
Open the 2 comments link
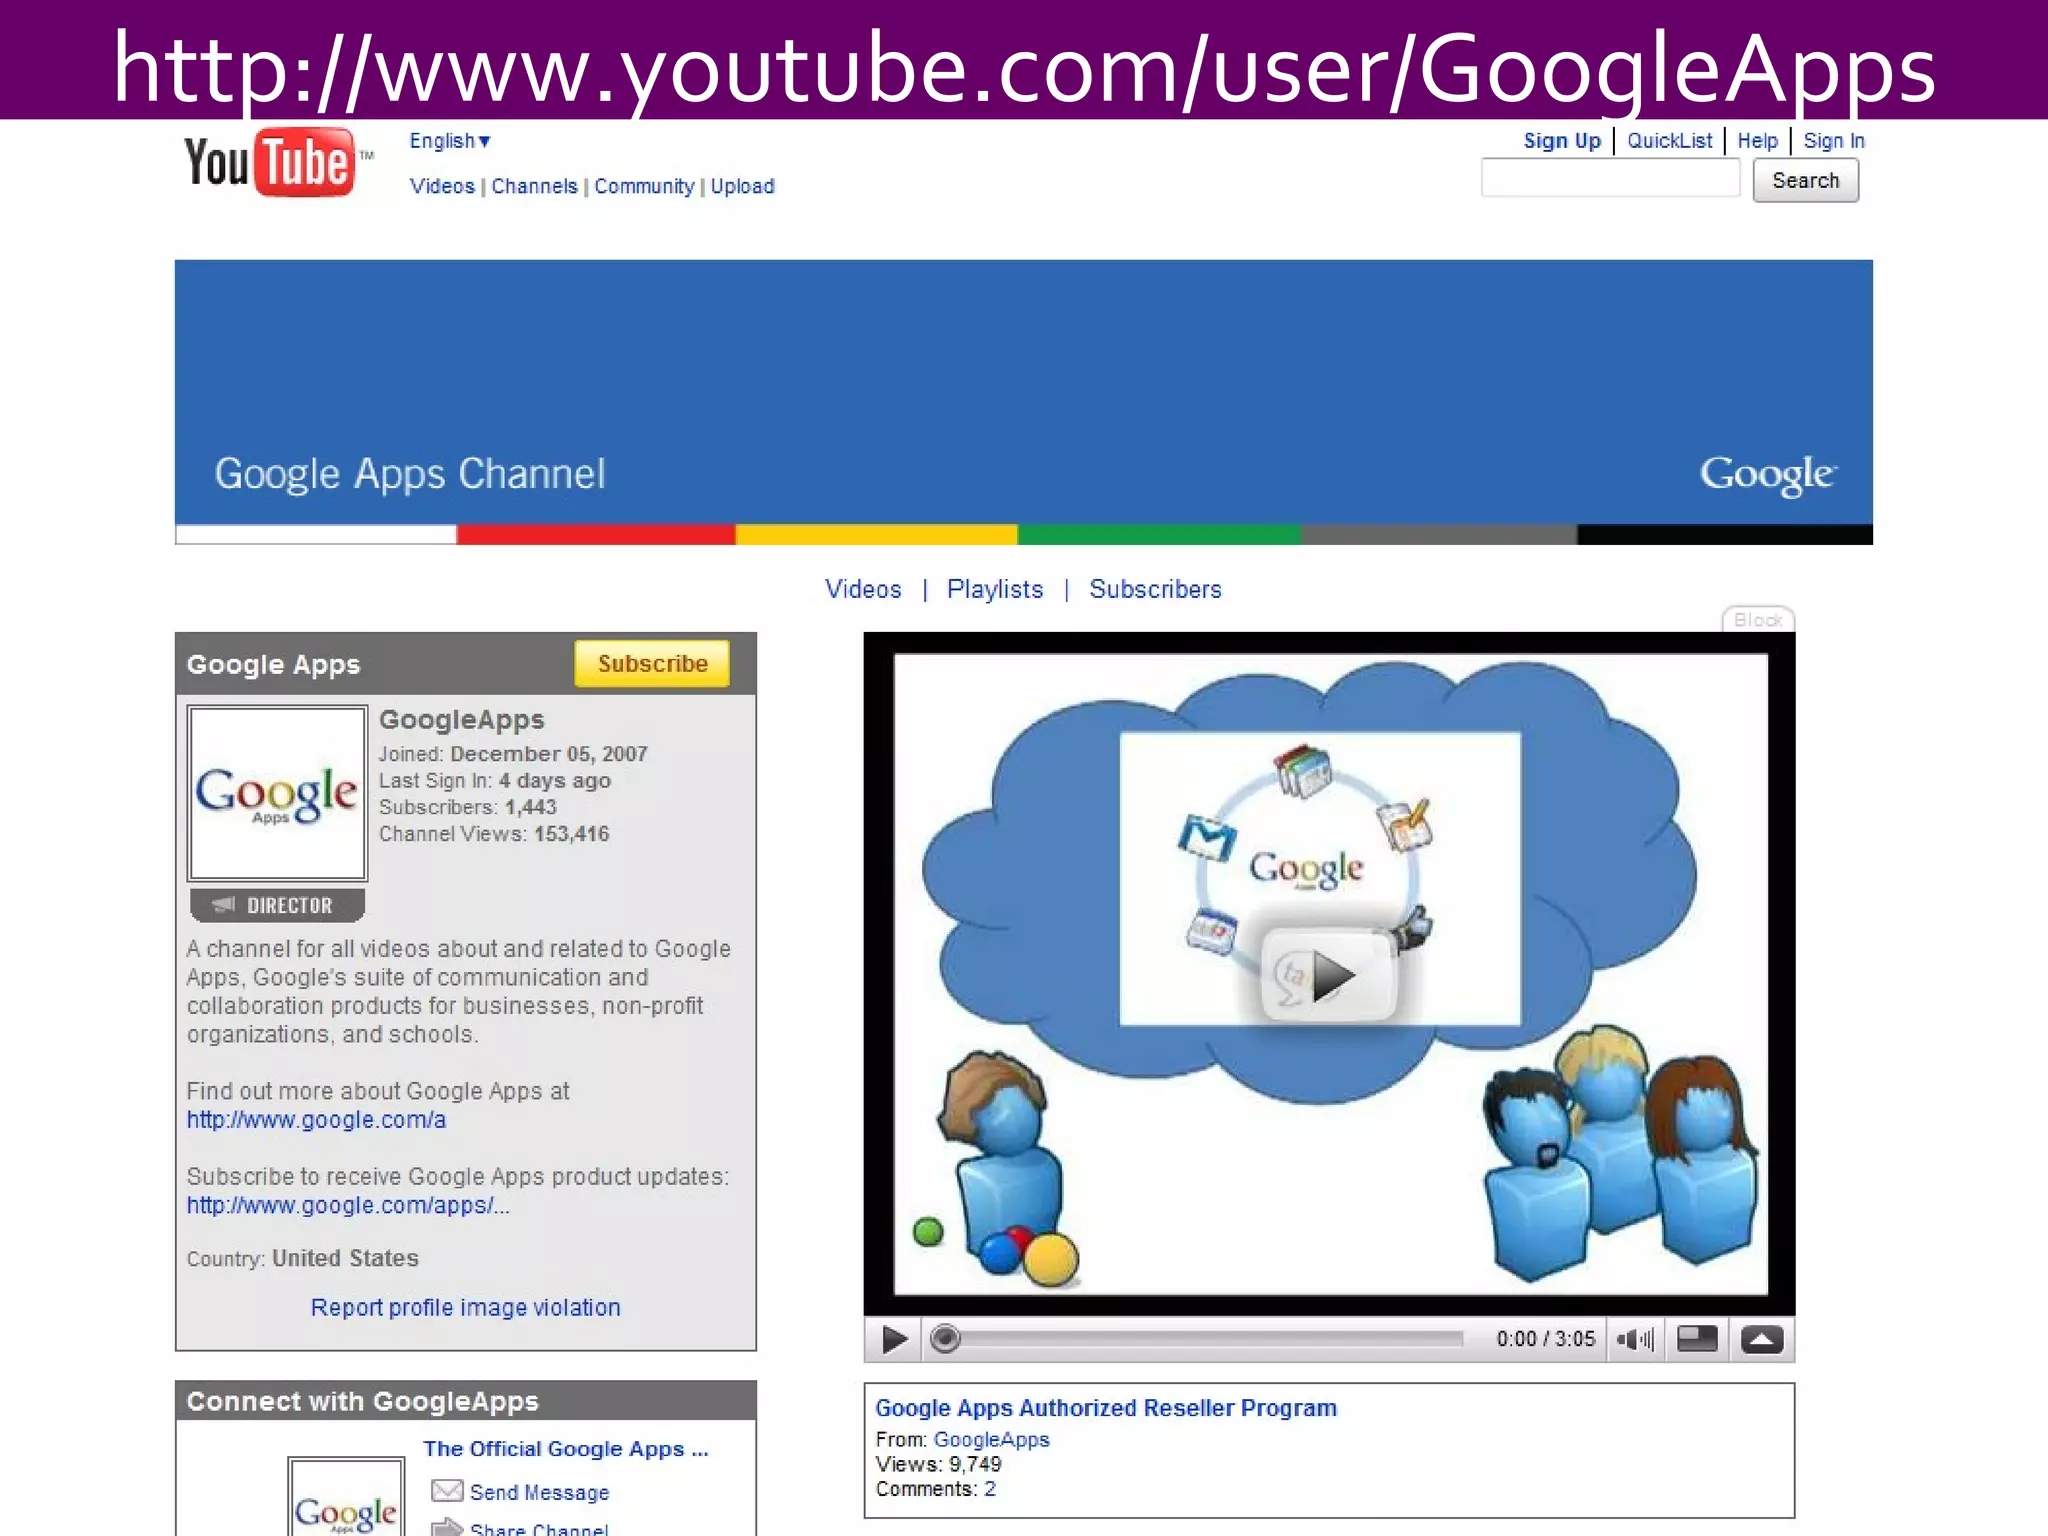point(990,1489)
